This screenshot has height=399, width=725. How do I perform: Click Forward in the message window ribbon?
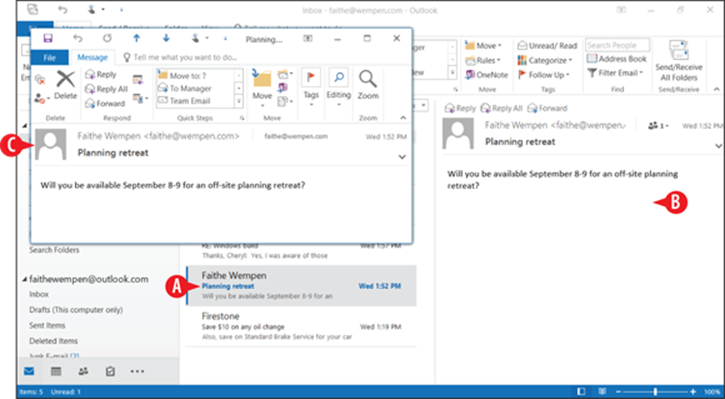click(x=105, y=103)
